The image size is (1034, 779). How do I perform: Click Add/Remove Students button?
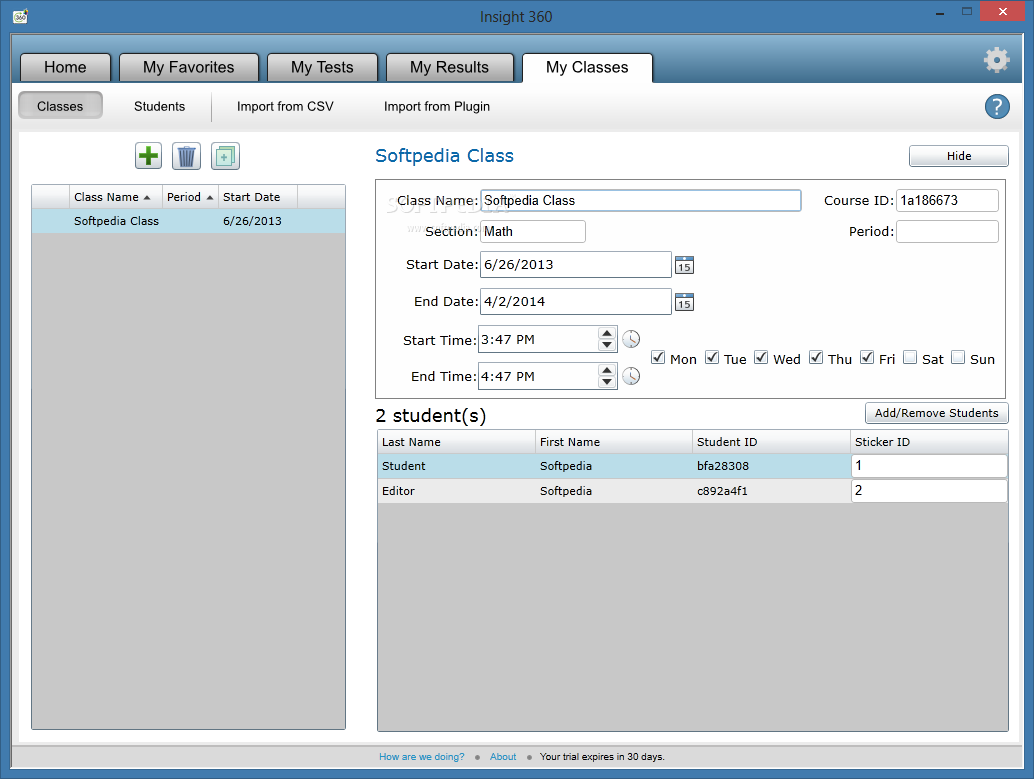(x=936, y=413)
